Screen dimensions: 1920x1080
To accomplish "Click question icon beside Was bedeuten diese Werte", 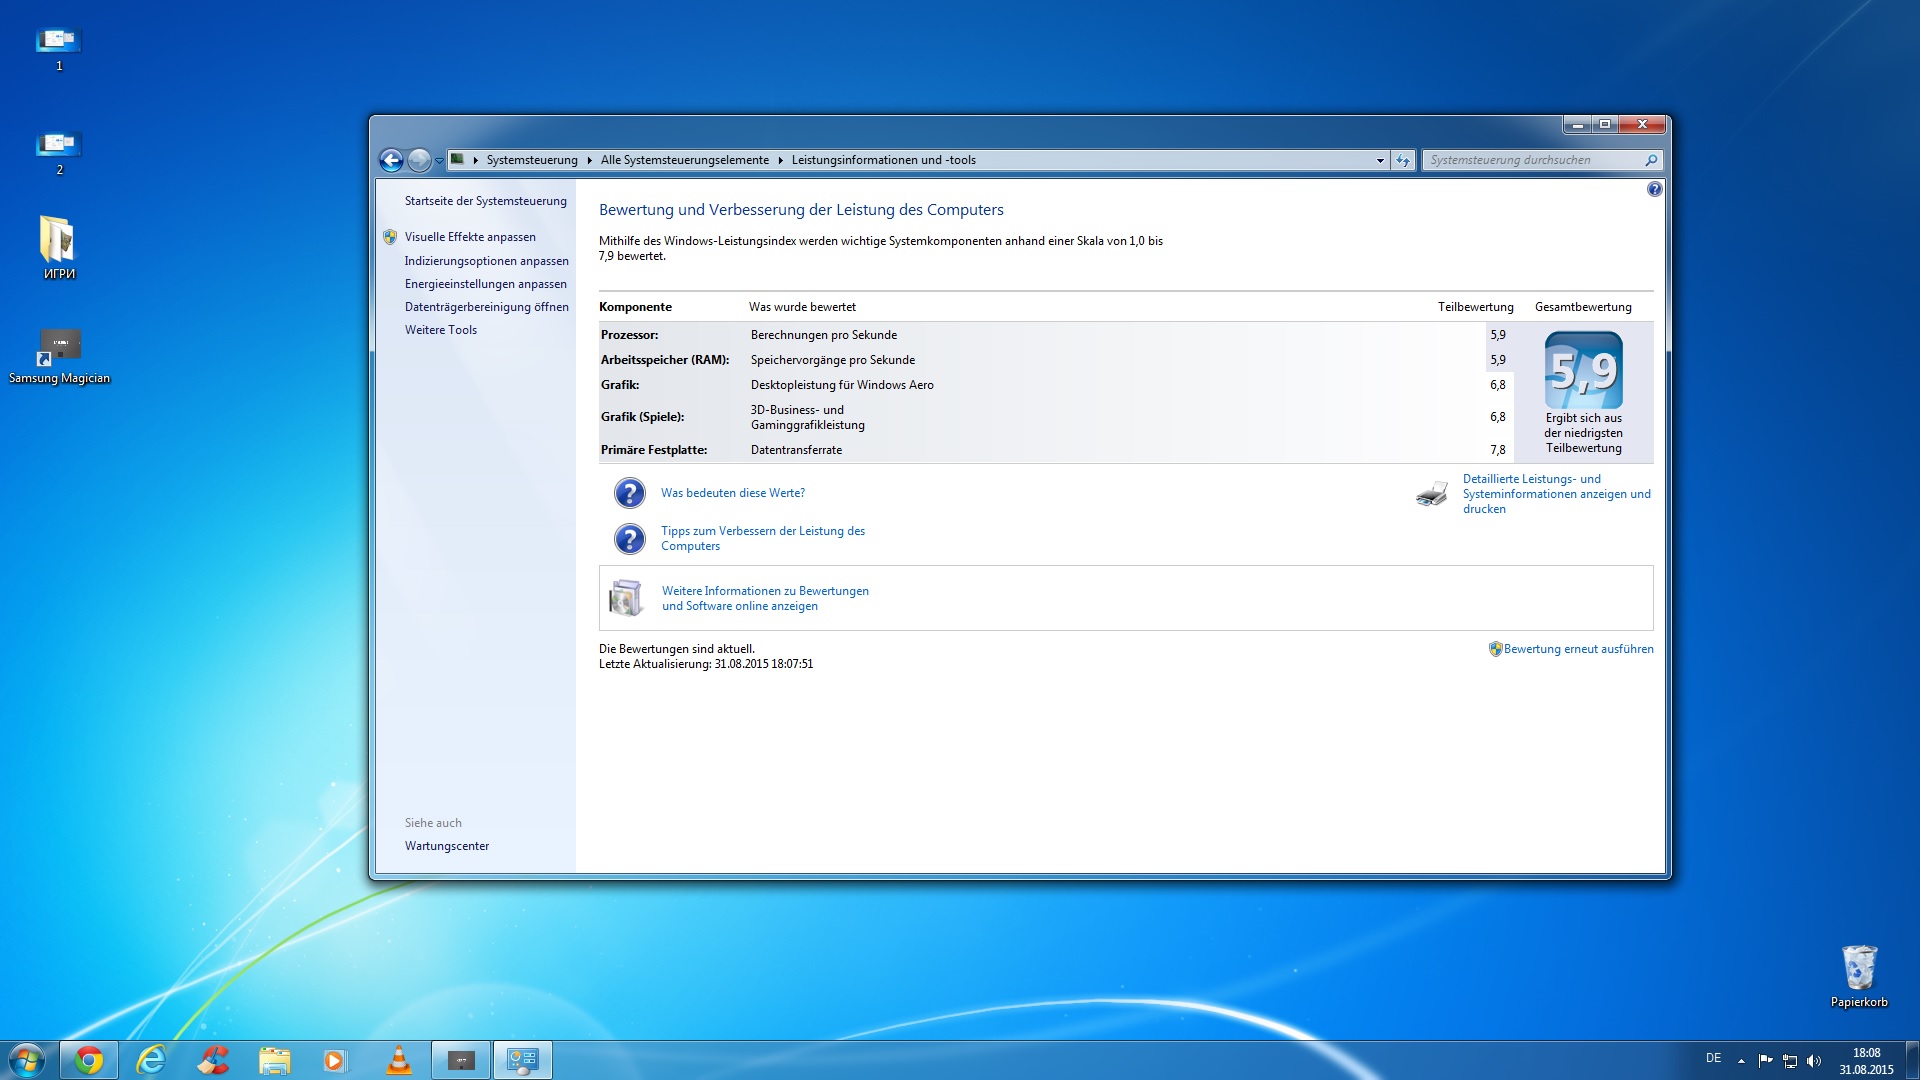I will [629, 493].
